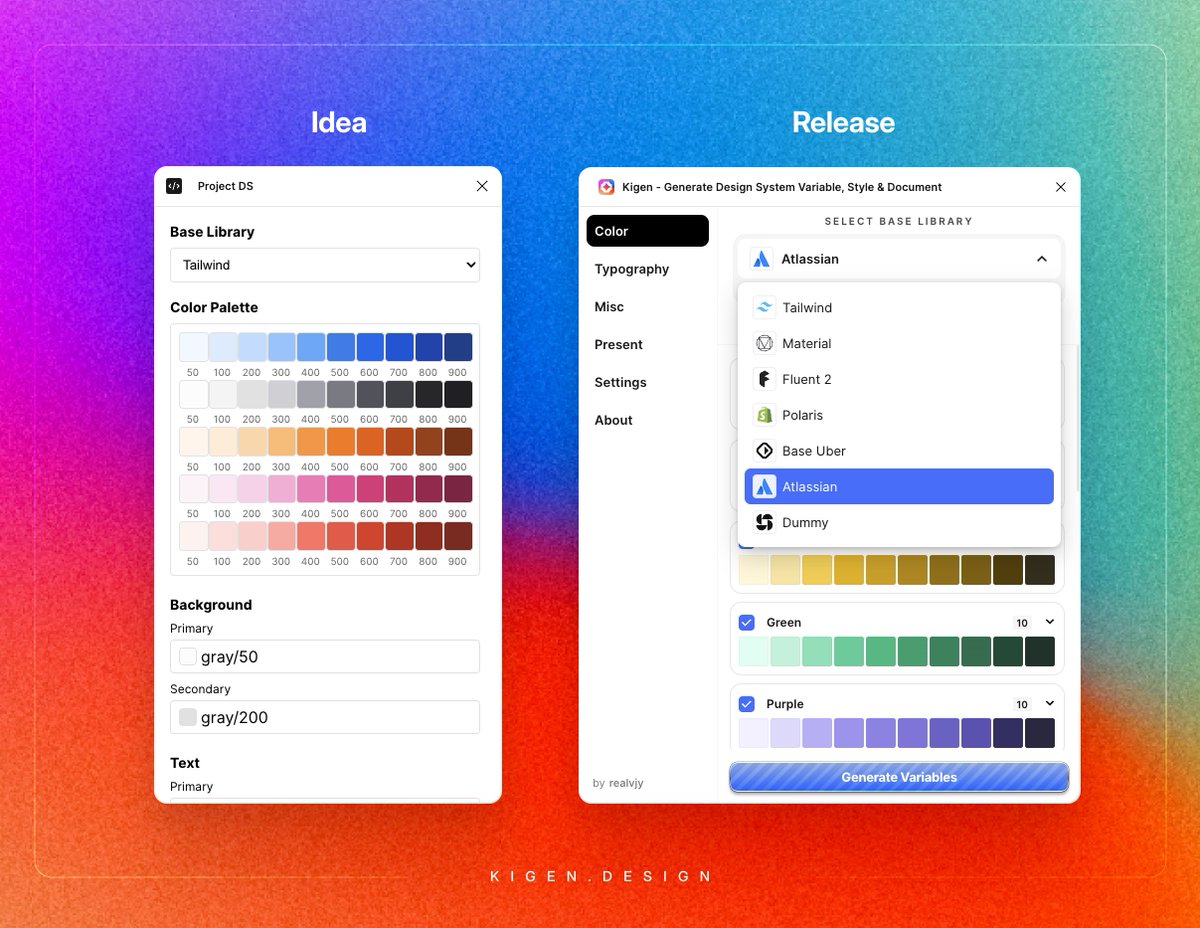This screenshot has width=1200, height=928.
Task: Choose Base Uber from the library list
Action: (x=899, y=451)
